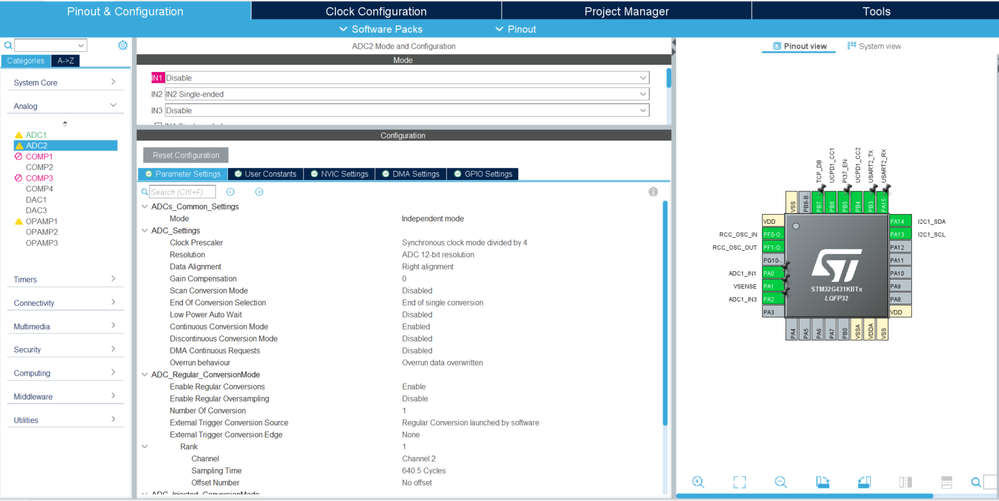Image resolution: width=999 pixels, height=501 pixels.
Task: Switch to Project Manager tab
Action: click(x=626, y=11)
